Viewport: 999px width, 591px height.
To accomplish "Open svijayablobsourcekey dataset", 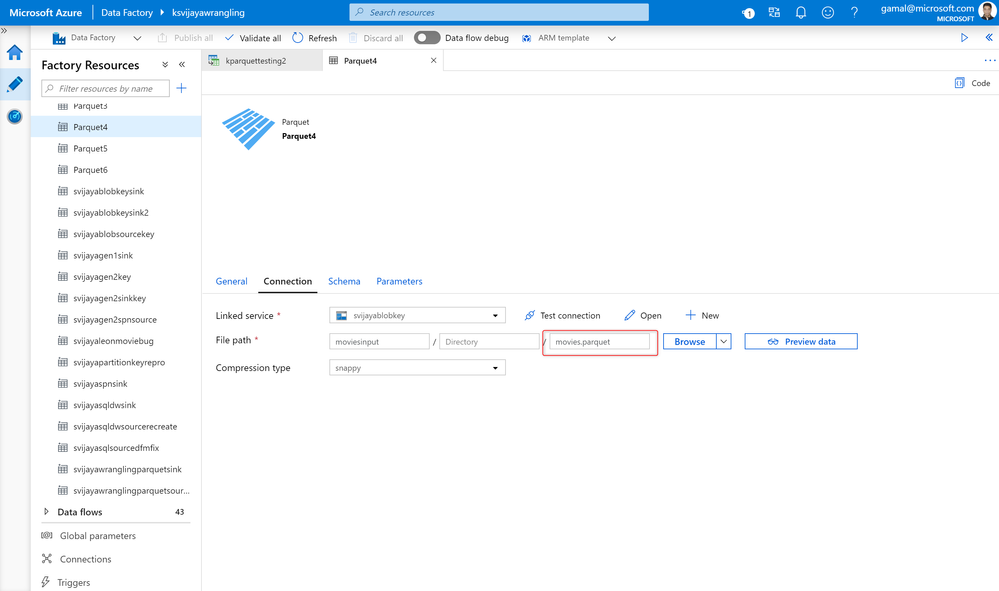I will tap(116, 234).
